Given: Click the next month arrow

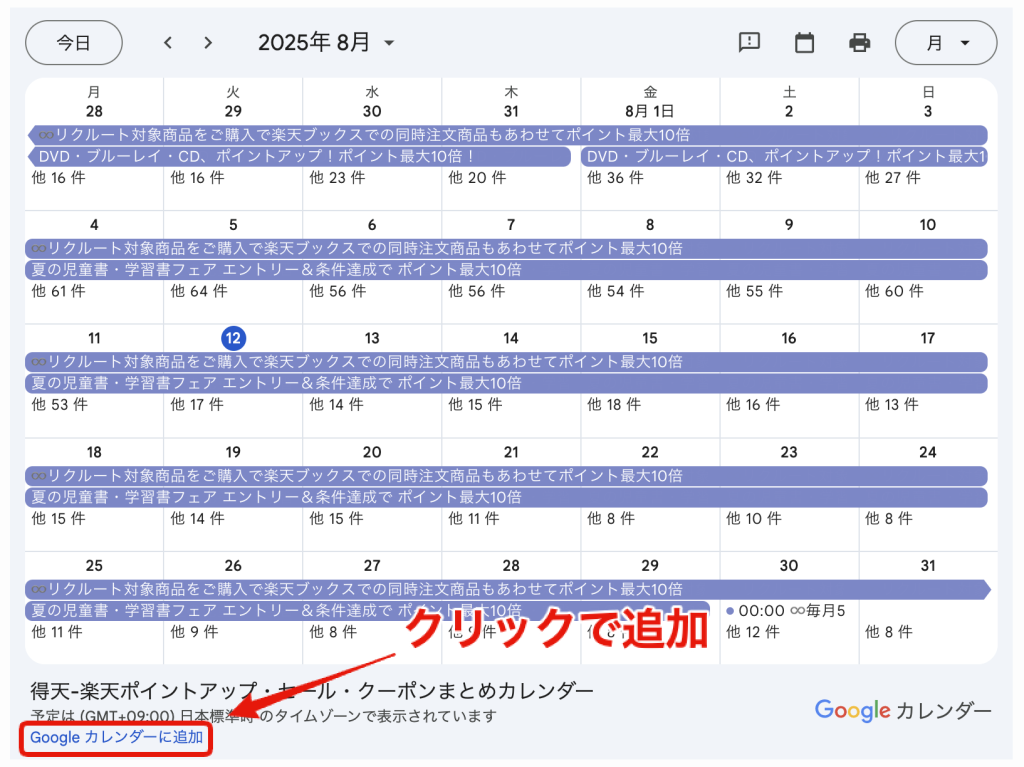Looking at the screenshot, I should tap(208, 42).
